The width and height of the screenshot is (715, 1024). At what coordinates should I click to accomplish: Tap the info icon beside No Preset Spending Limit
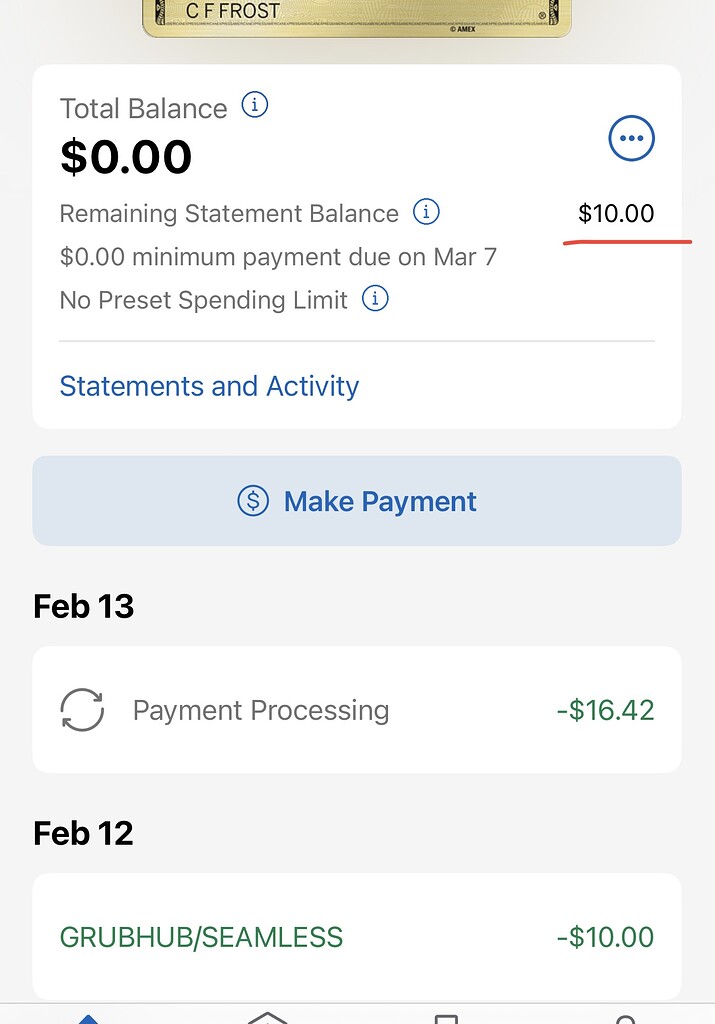coord(375,299)
